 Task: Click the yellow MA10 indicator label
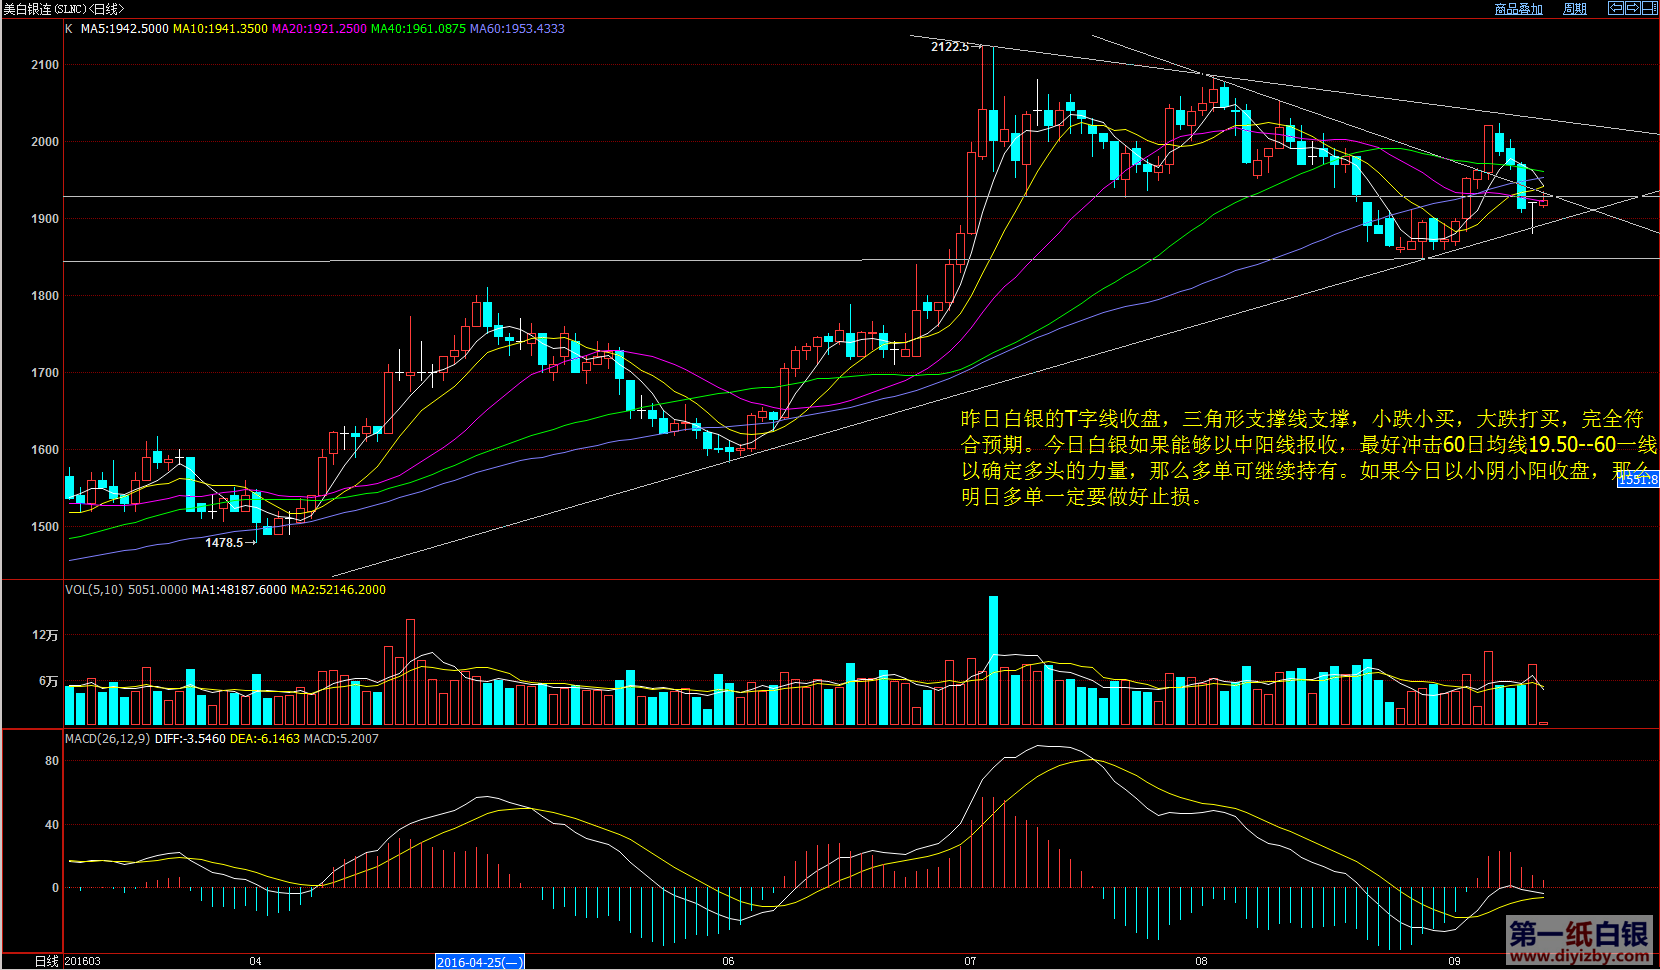[220, 29]
